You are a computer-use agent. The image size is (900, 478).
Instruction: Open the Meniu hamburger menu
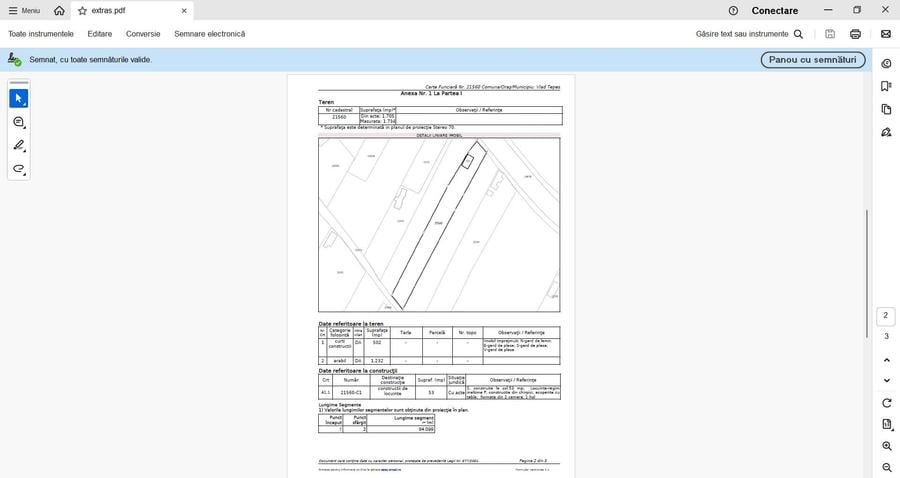[x=25, y=10]
